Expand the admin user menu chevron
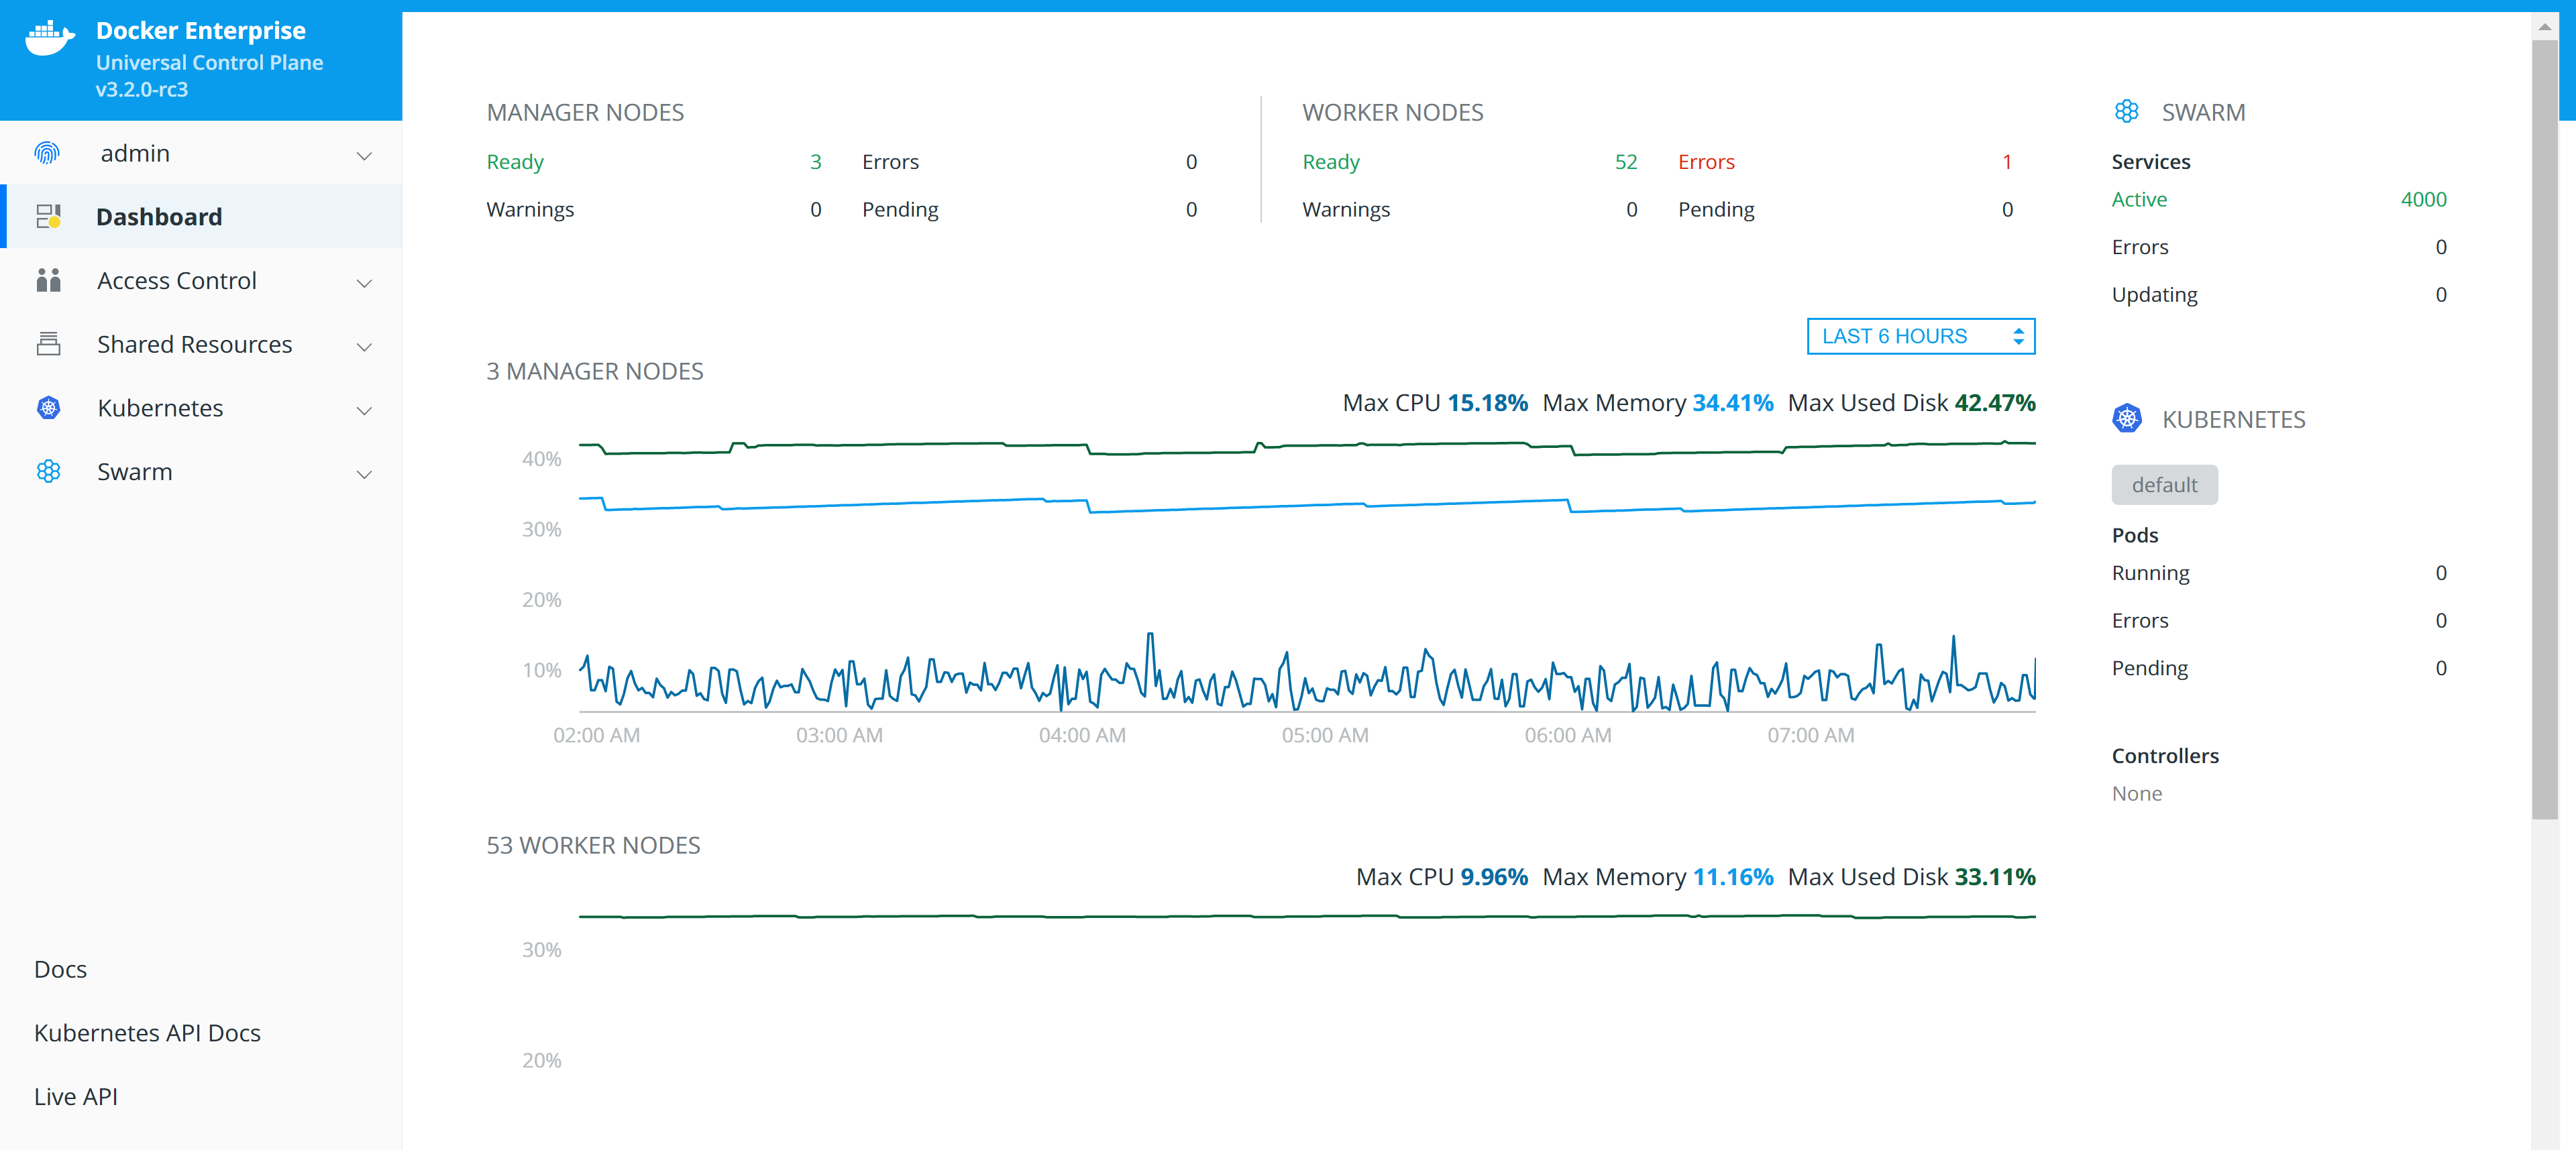Screen dimensions: 2576x1150 pos(364,155)
